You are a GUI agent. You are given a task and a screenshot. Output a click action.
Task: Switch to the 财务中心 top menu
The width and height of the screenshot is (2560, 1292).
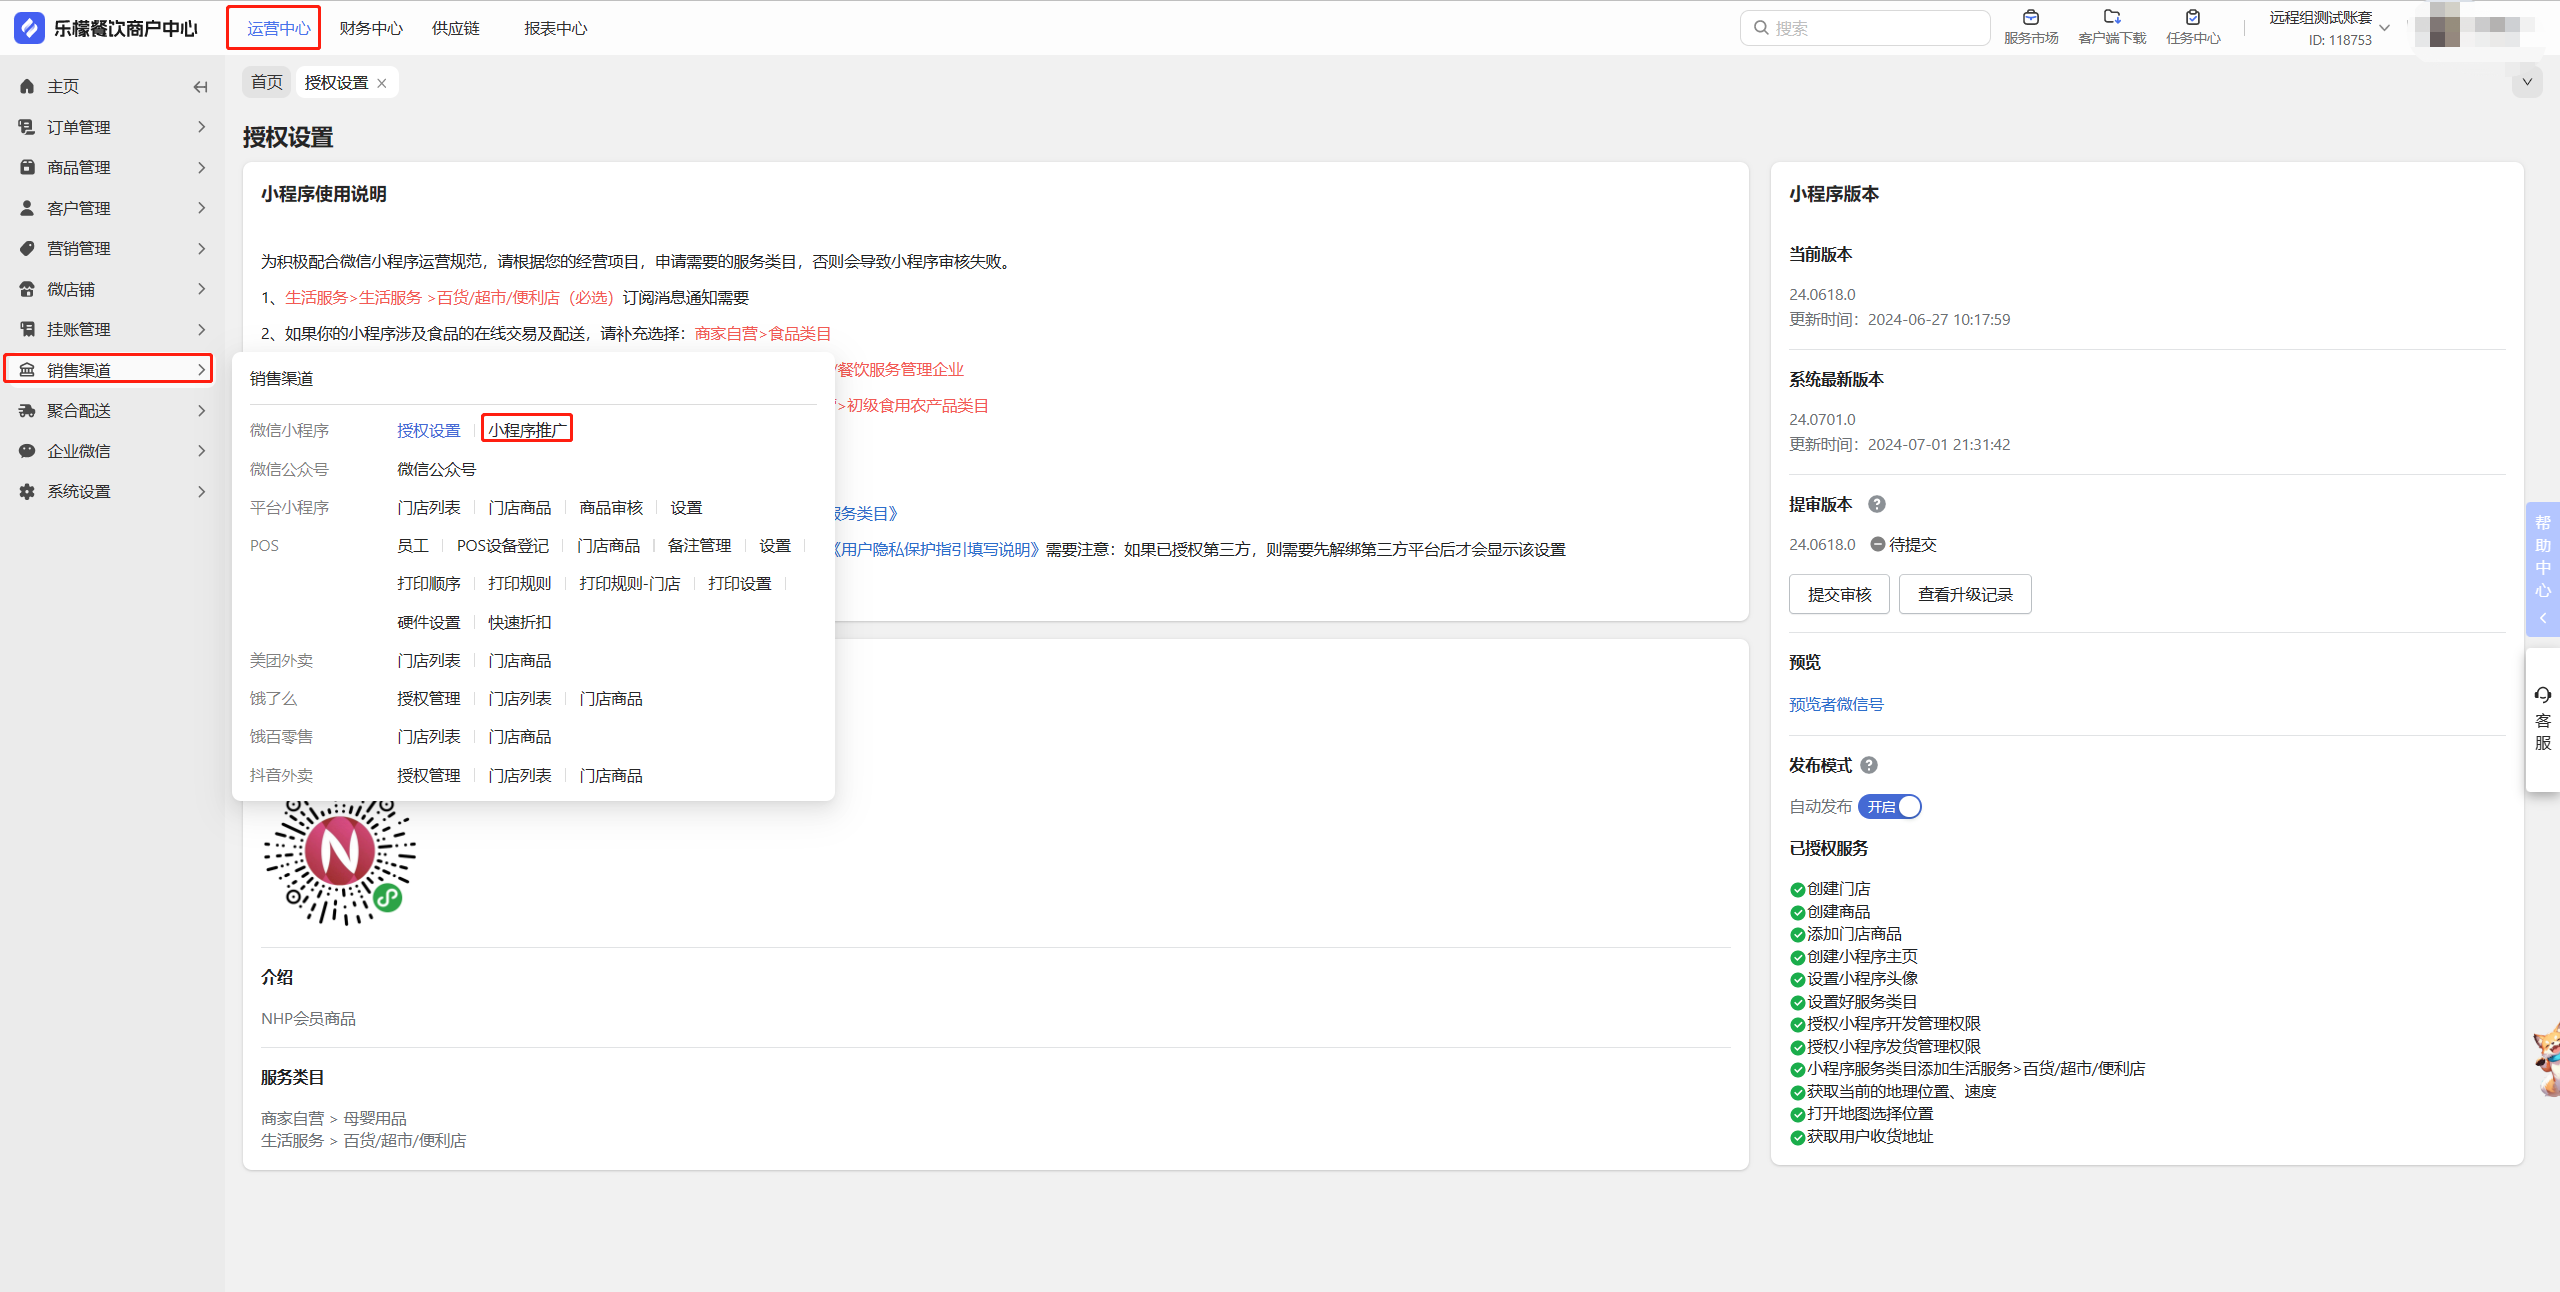coord(370,28)
